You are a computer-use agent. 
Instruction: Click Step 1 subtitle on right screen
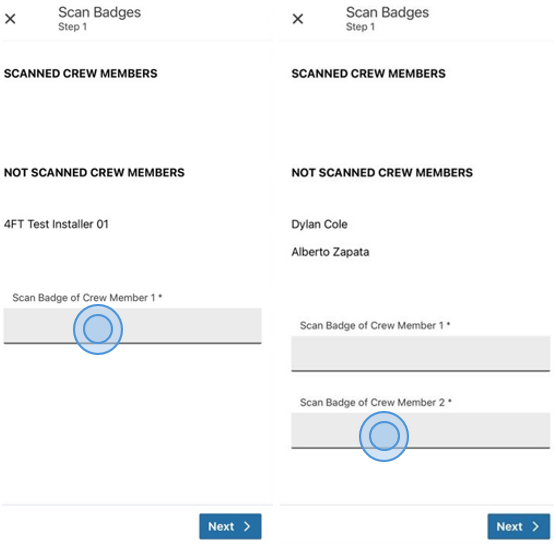pyautogui.click(x=360, y=27)
